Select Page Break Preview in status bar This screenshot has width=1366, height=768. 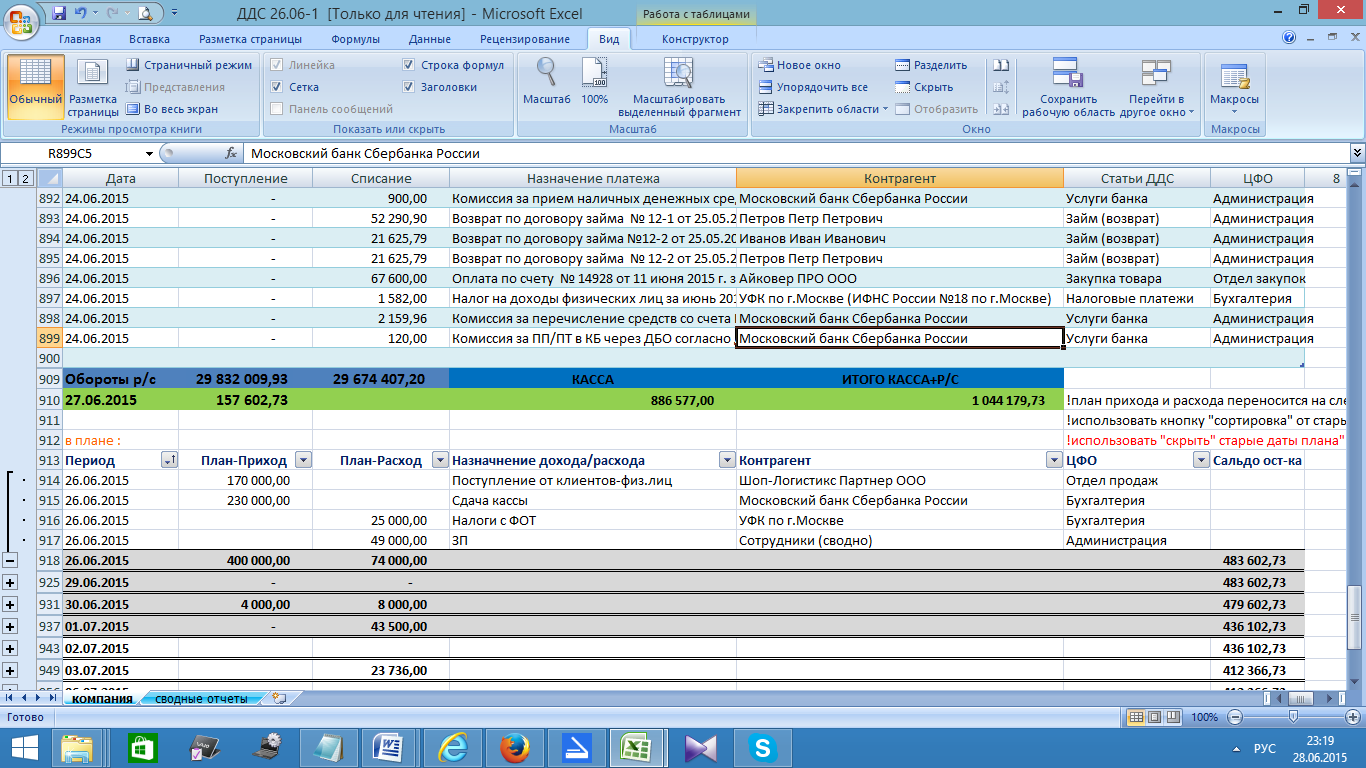click(x=1171, y=717)
